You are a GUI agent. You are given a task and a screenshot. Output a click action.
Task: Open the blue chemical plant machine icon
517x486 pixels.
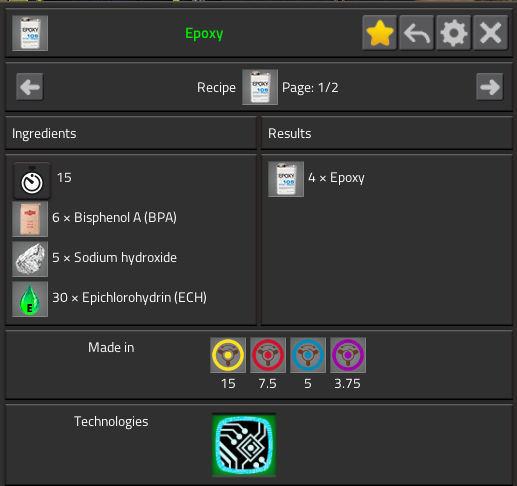[308, 355]
